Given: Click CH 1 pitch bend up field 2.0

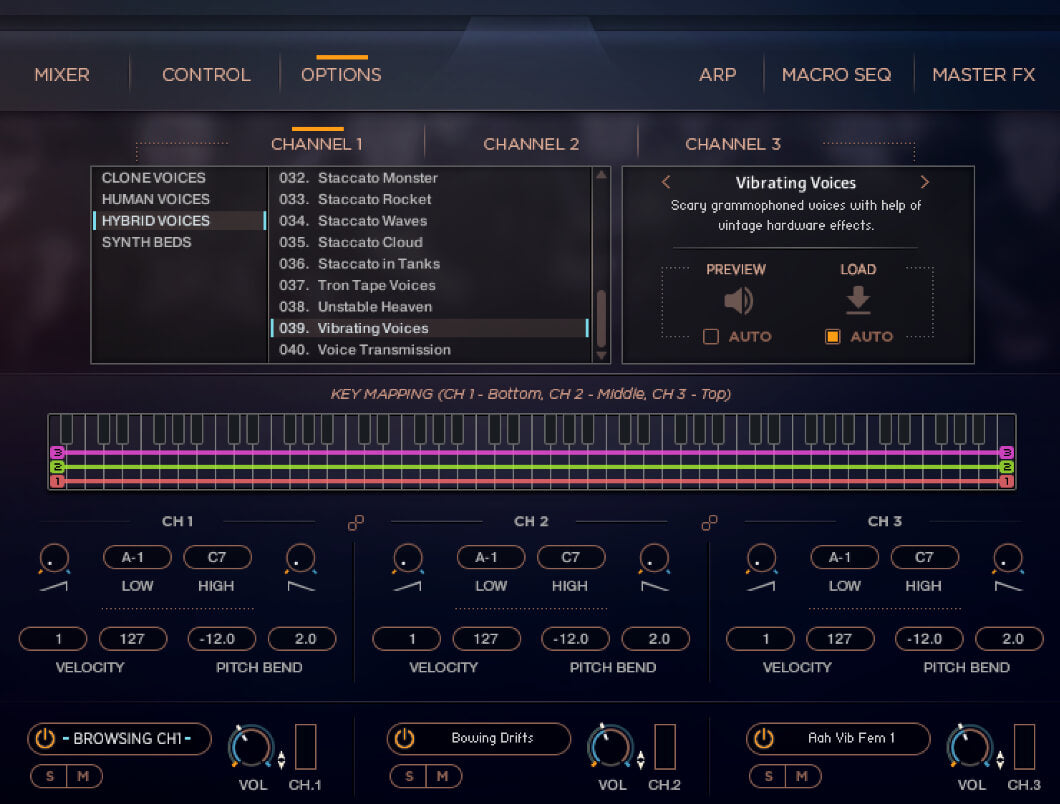Looking at the screenshot, I should [302, 638].
